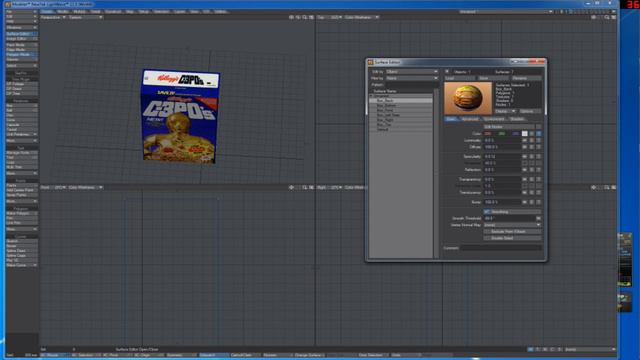
Task: Switch to the Shaders tab in Surface Editor
Action: point(517,119)
